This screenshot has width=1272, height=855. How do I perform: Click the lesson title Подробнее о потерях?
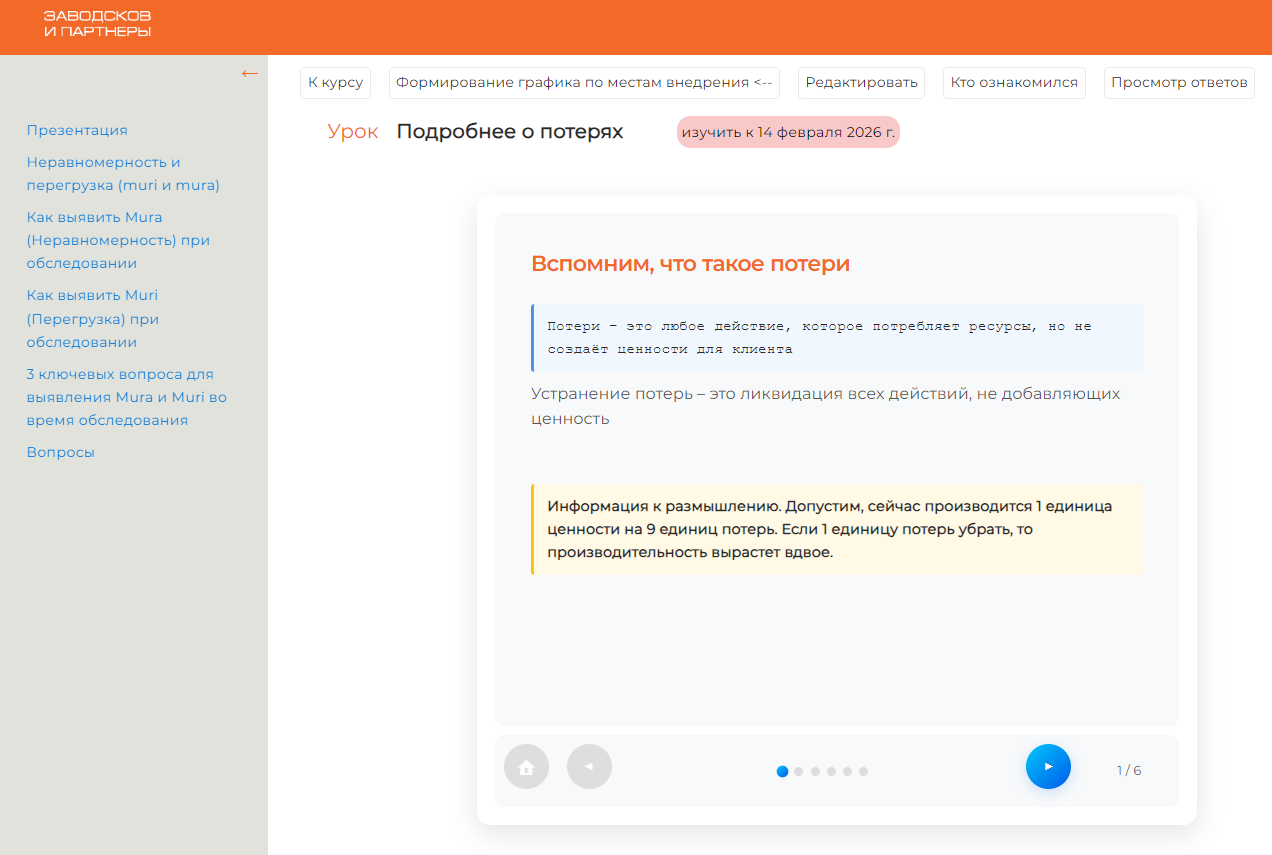click(510, 132)
